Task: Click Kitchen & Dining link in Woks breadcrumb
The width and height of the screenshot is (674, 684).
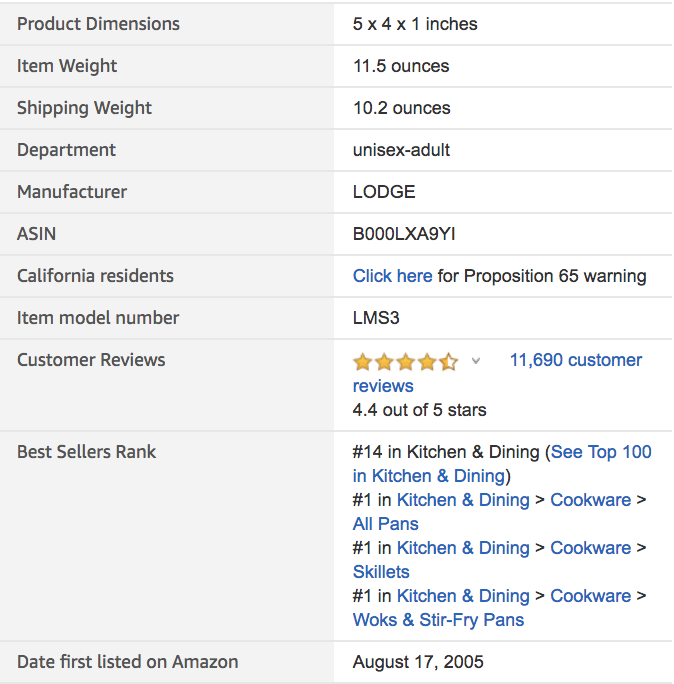Action: tap(463, 596)
